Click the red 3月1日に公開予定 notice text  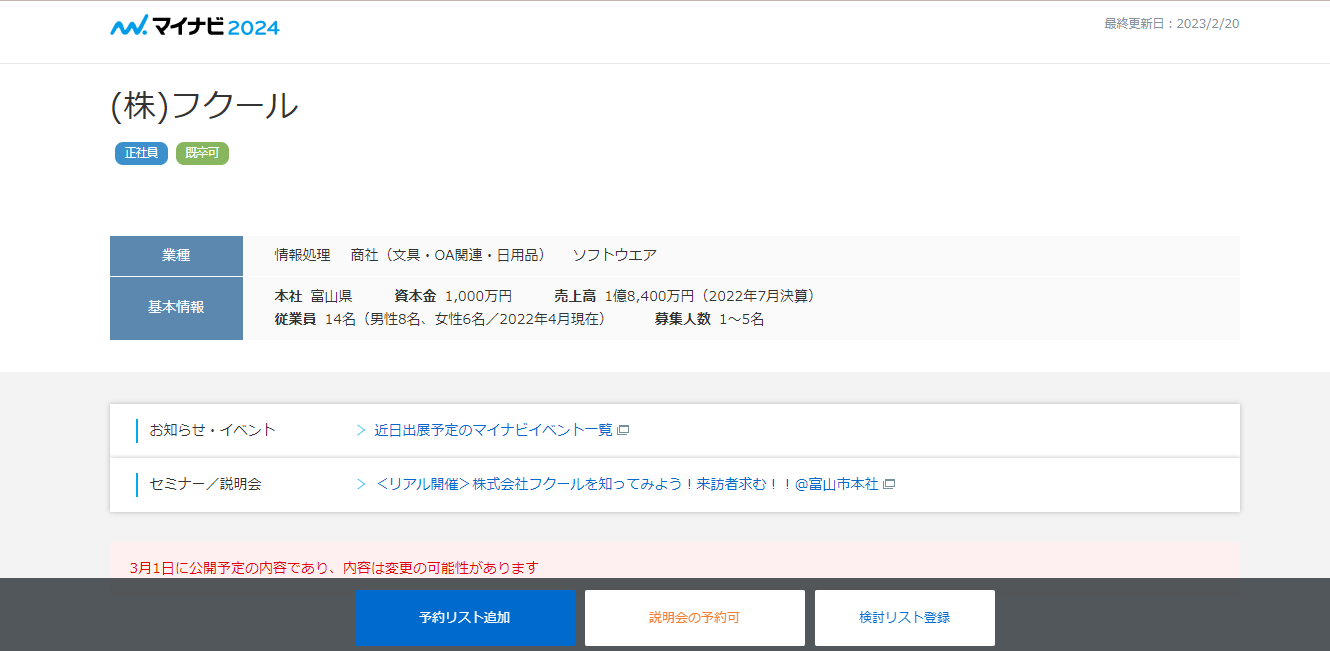point(334,568)
